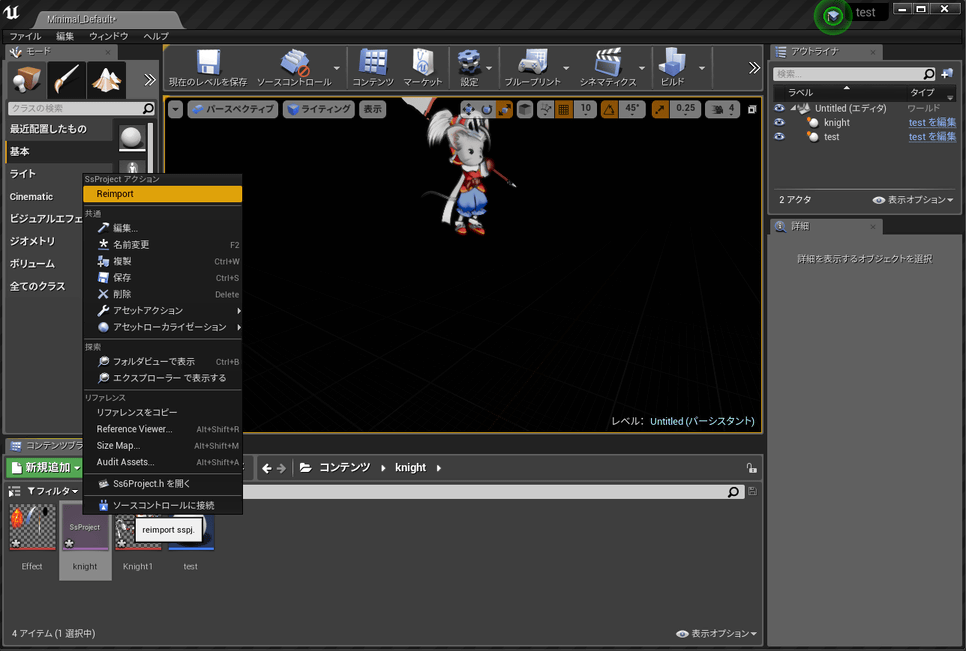This screenshot has width=966, height=651.
Task: Select the Place mode cube icon
Action: [26, 80]
